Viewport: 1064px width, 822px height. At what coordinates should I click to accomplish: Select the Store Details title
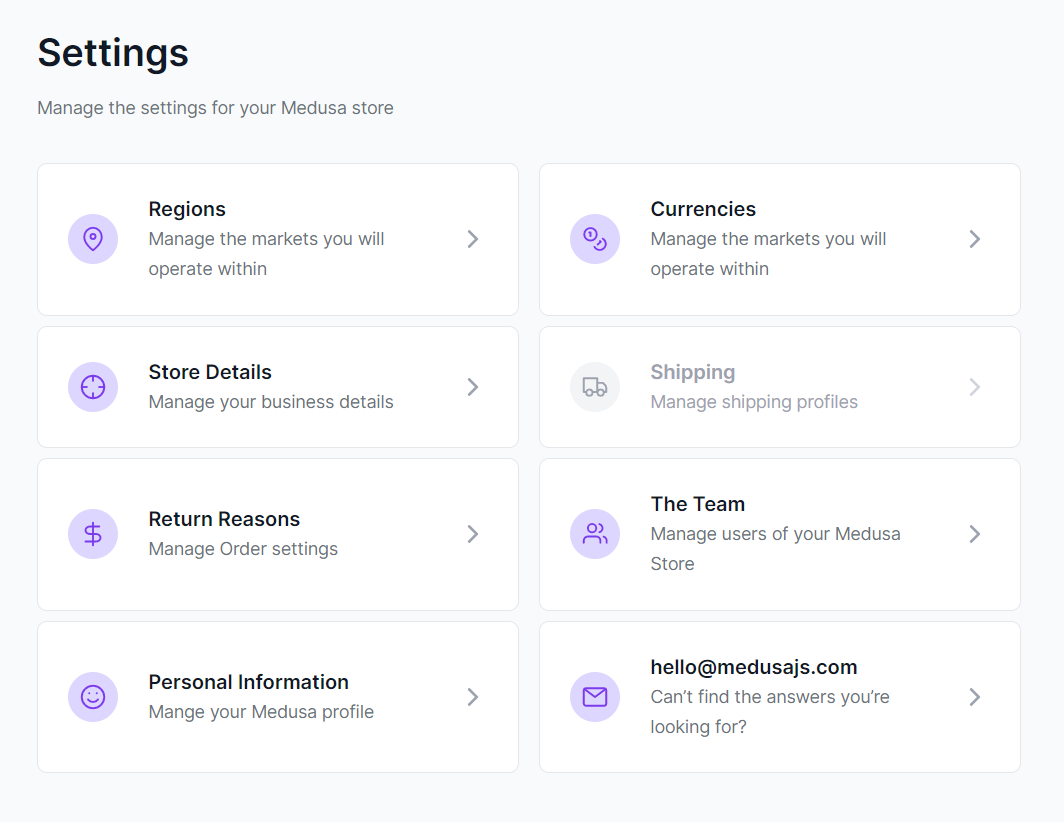pyautogui.click(x=210, y=372)
